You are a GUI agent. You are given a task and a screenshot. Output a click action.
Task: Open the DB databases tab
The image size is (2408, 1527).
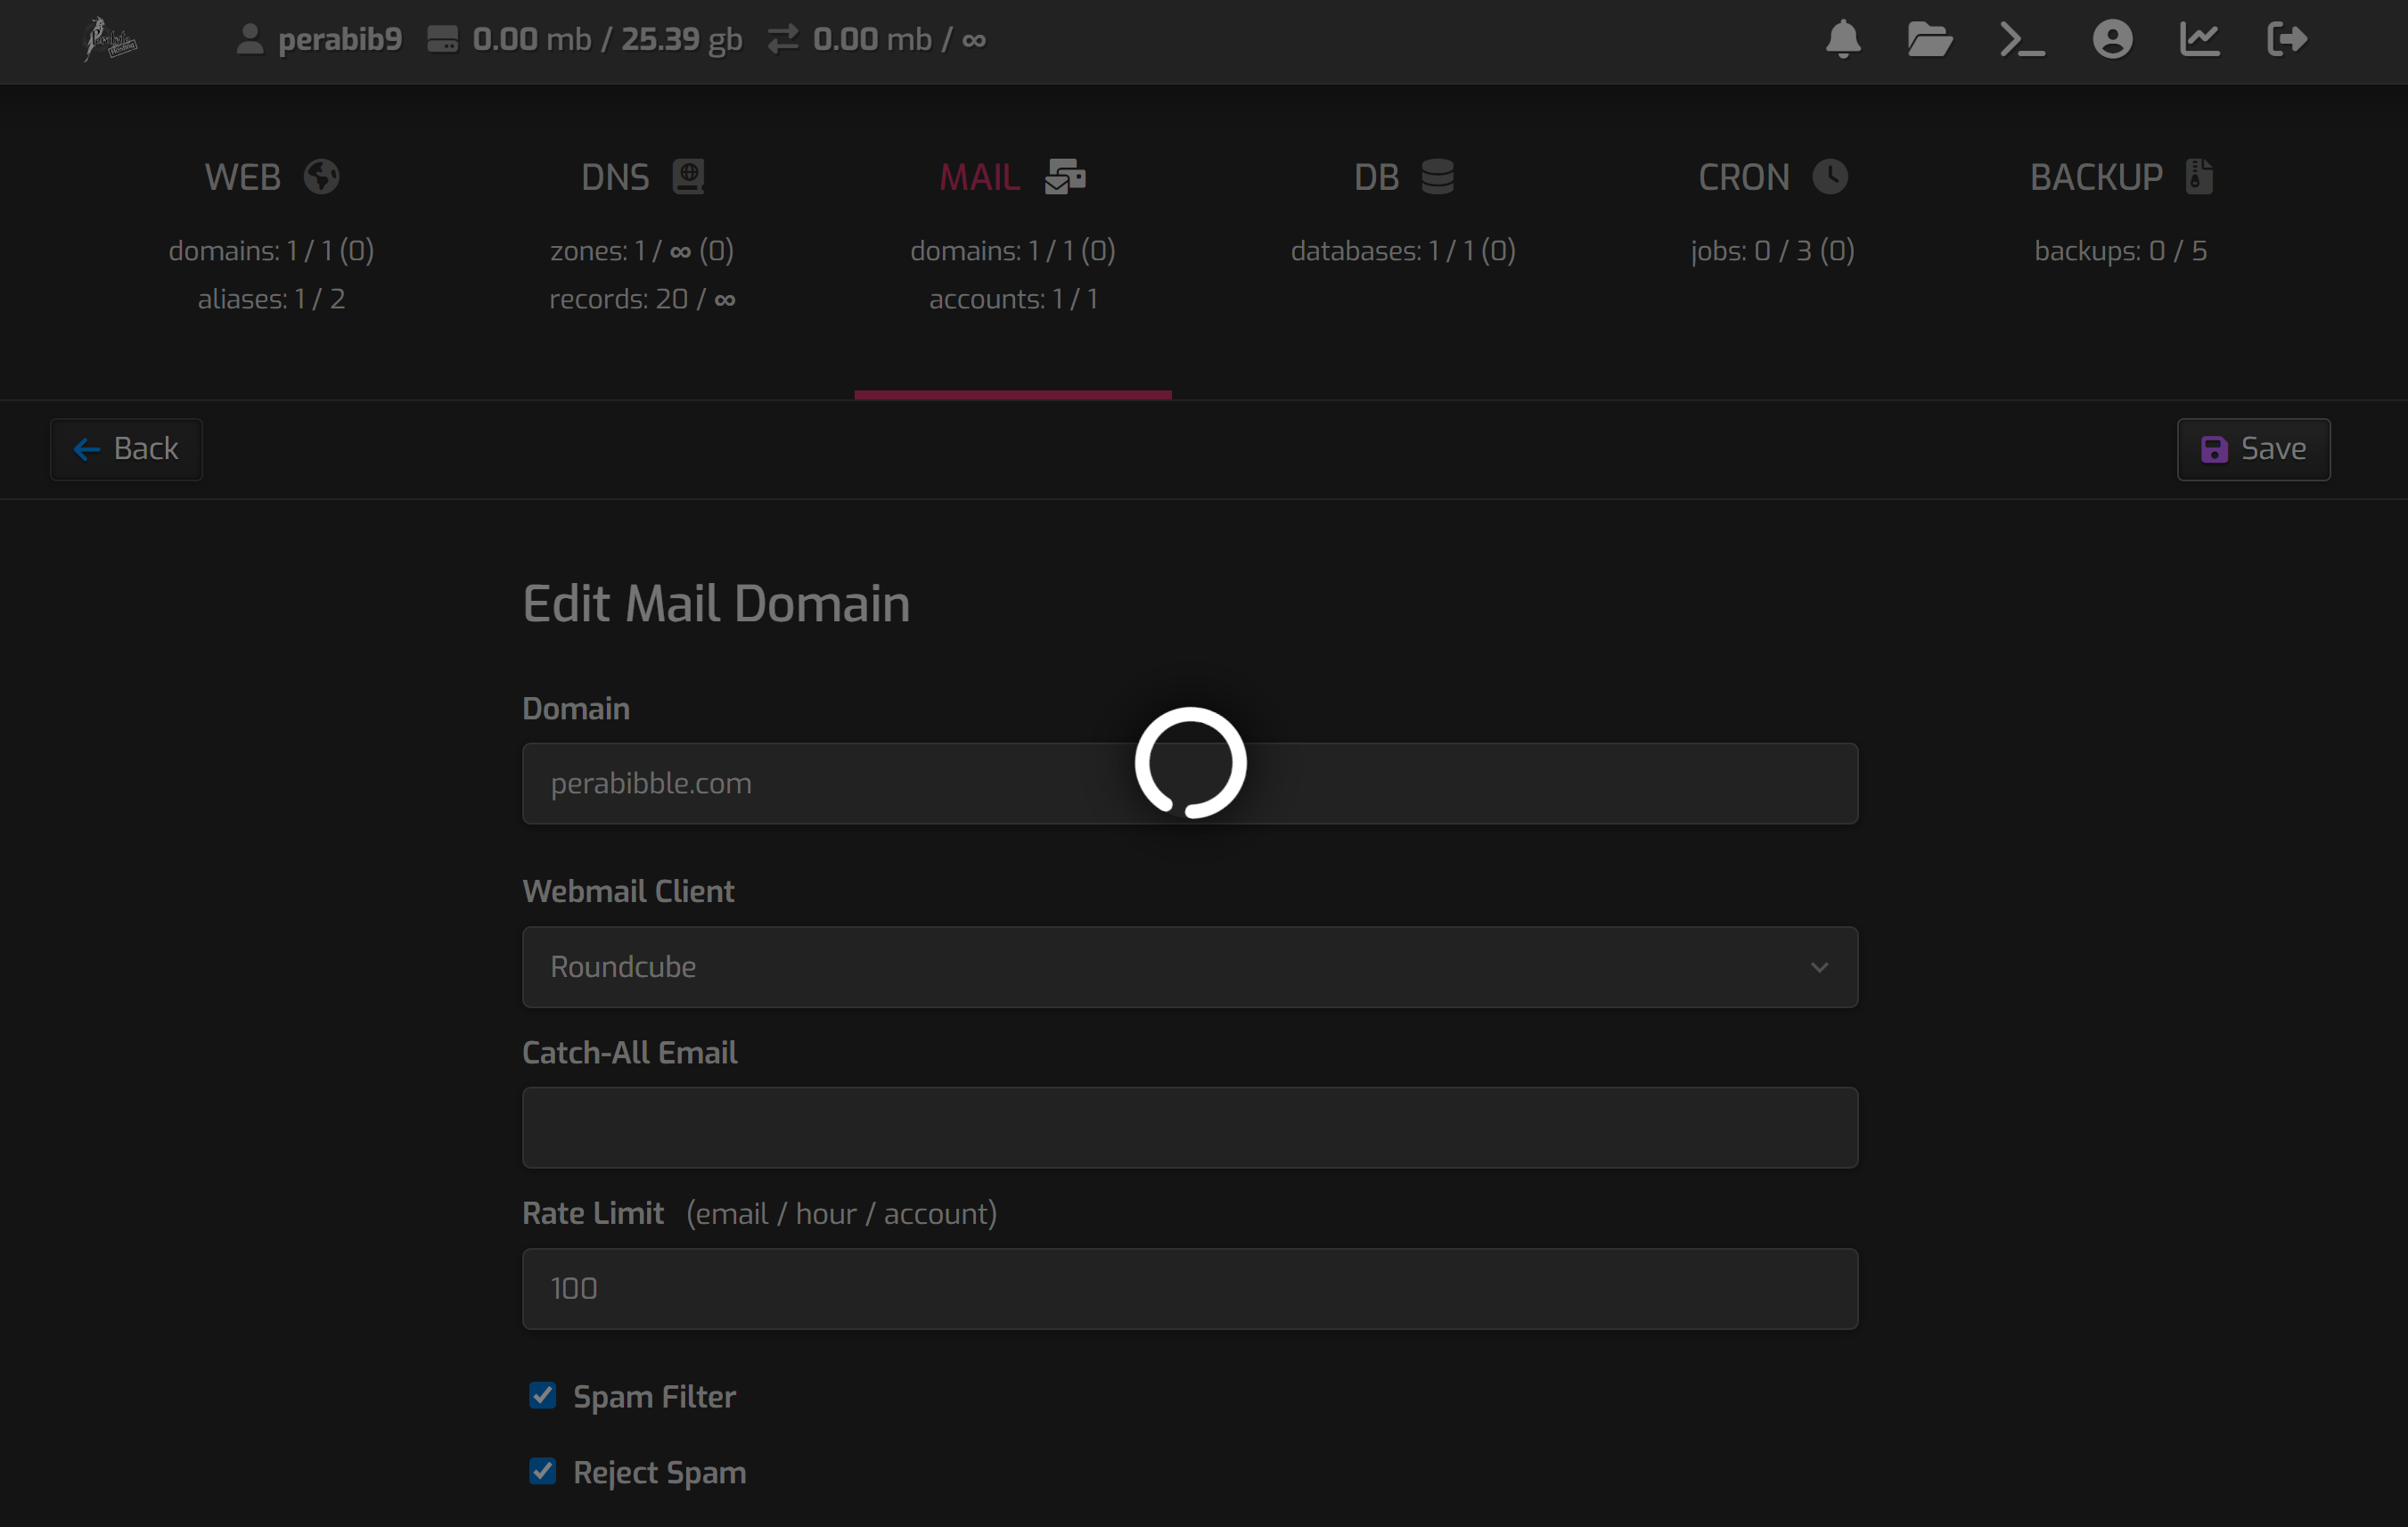(x=1402, y=177)
